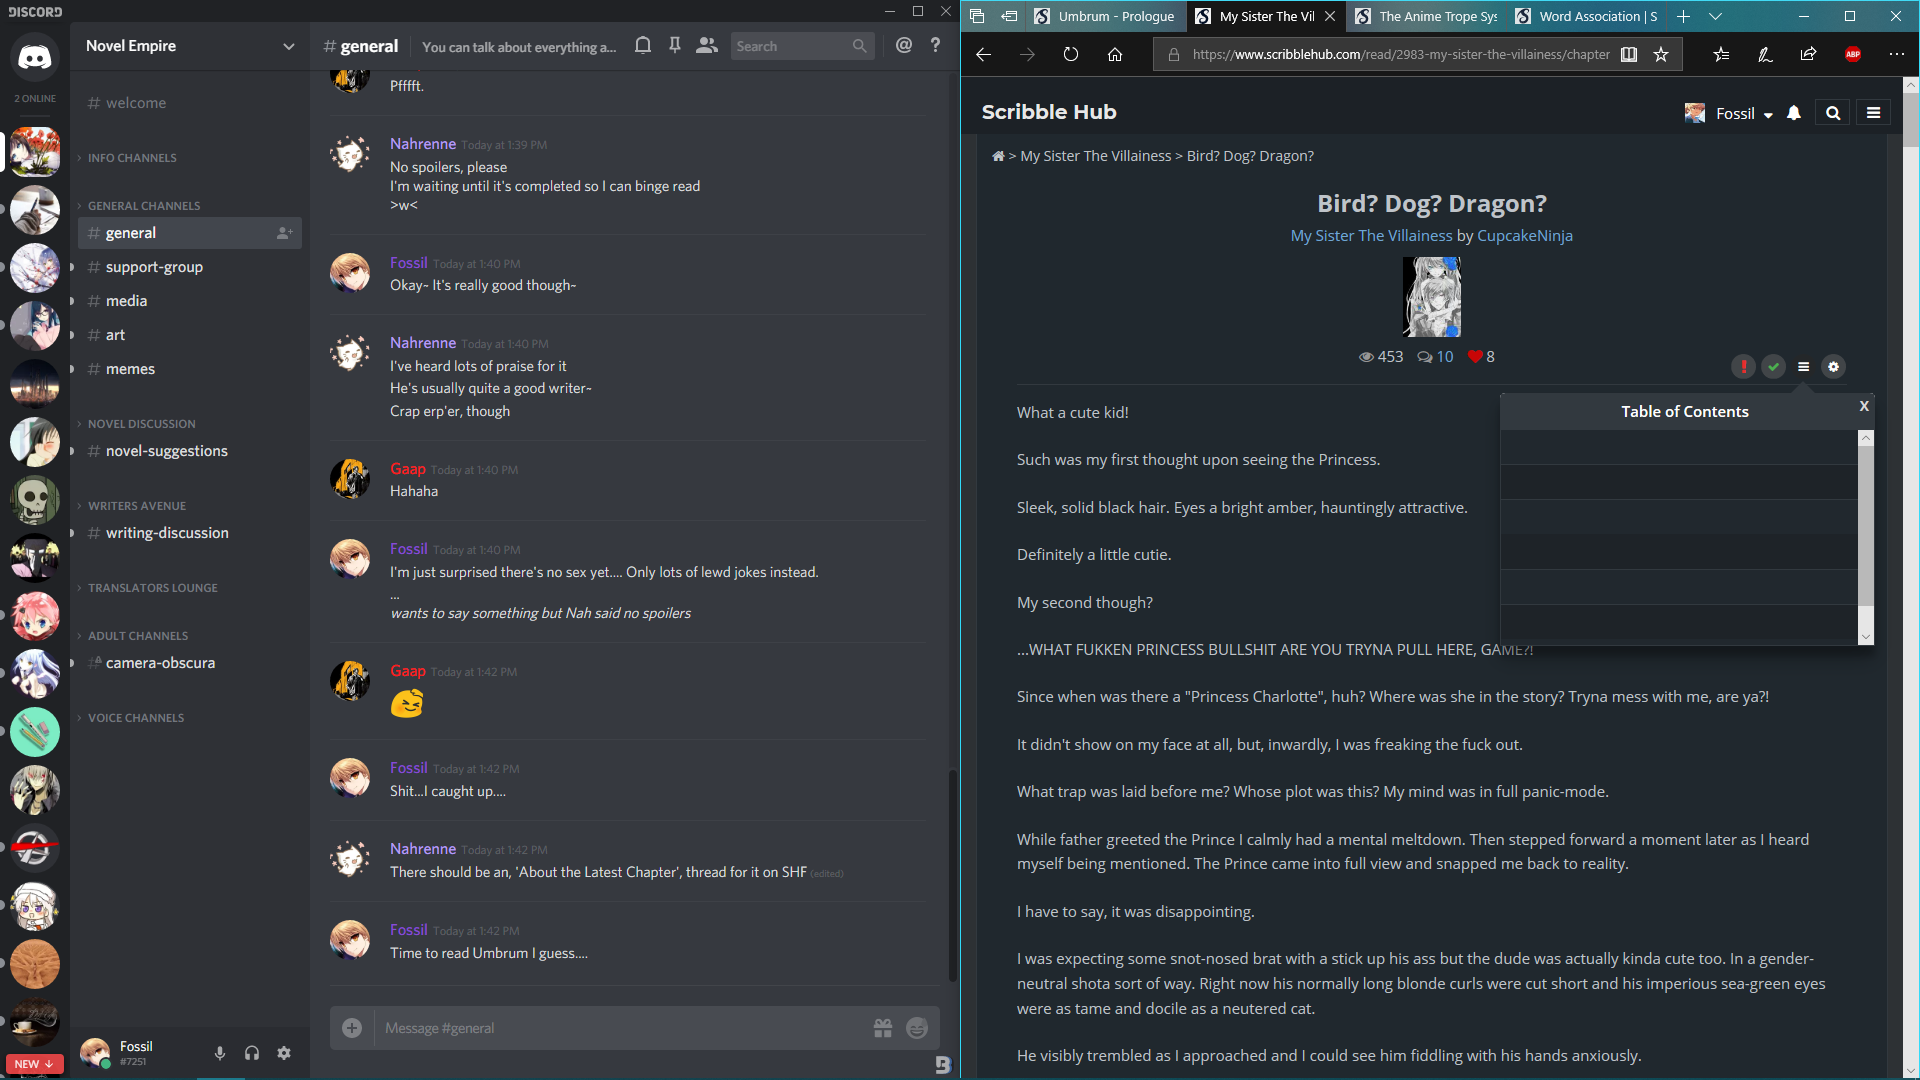Mark the chapter as read with green checkmark
This screenshot has width=1920, height=1080.
point(1774,367)
